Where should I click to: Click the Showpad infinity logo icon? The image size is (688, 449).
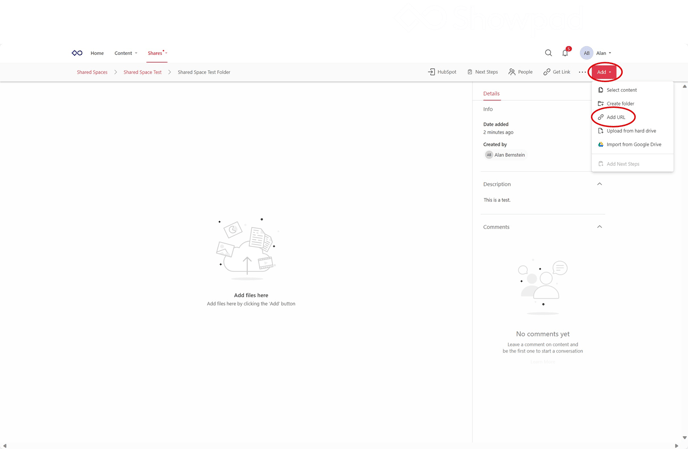[x=77, y=53]
